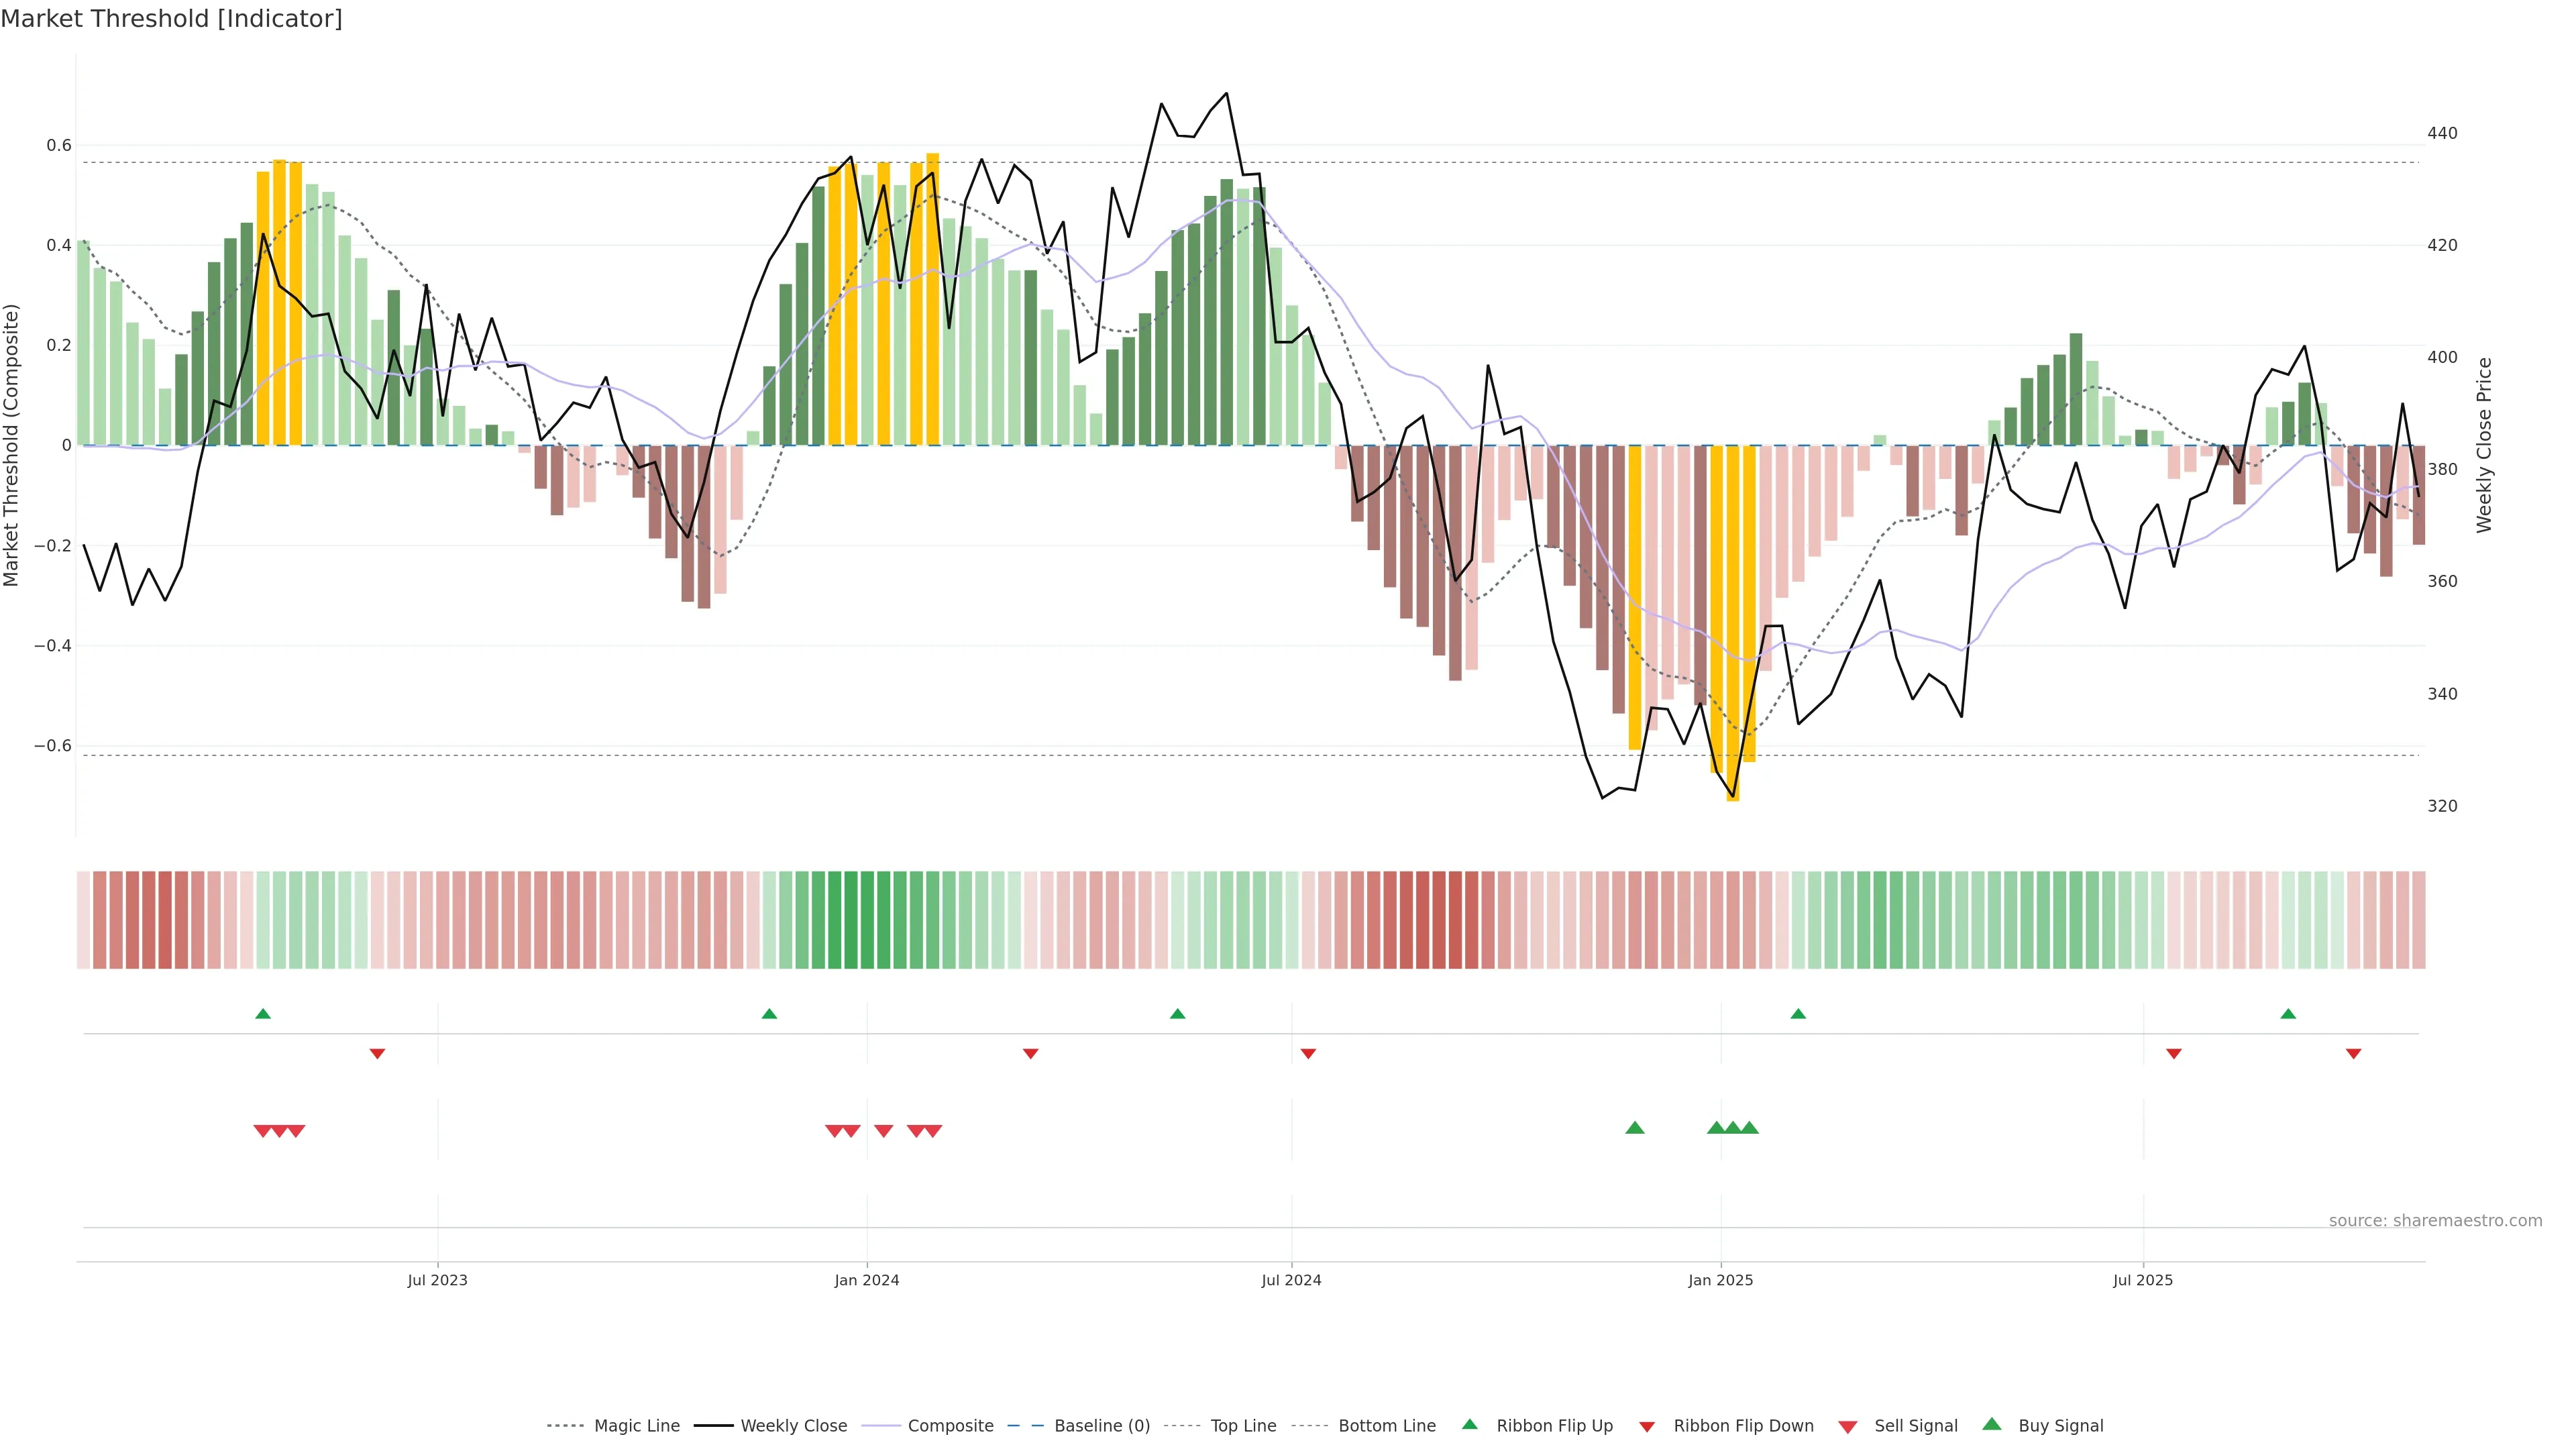Click the Ribbon Flip Up legend triangle icon
The width and height of the screenshot is (2576, 1449).
[x=1469, y=1425]
